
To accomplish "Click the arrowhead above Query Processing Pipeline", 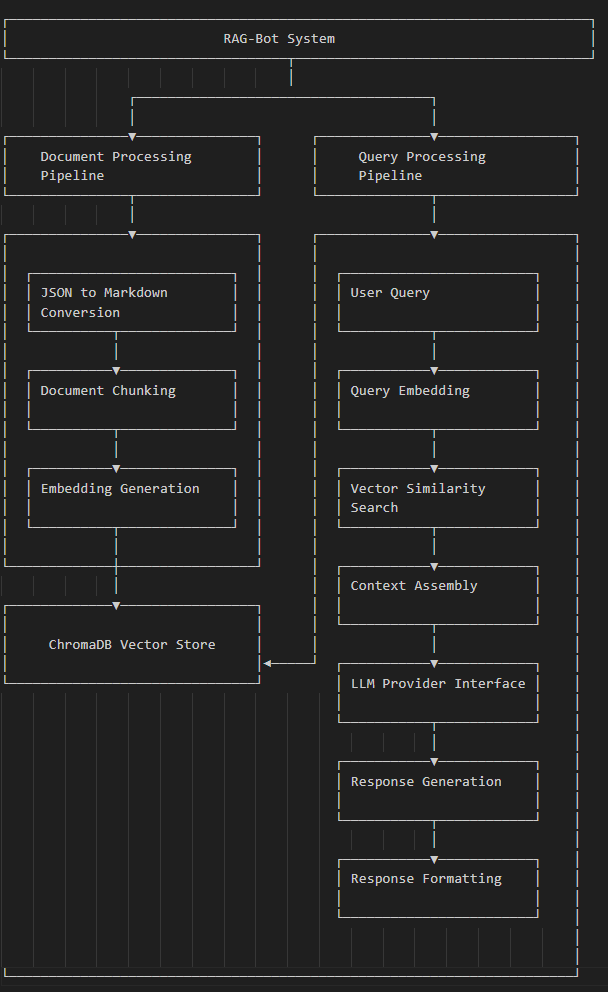I will pyautogui.click(x=434, y=136).
